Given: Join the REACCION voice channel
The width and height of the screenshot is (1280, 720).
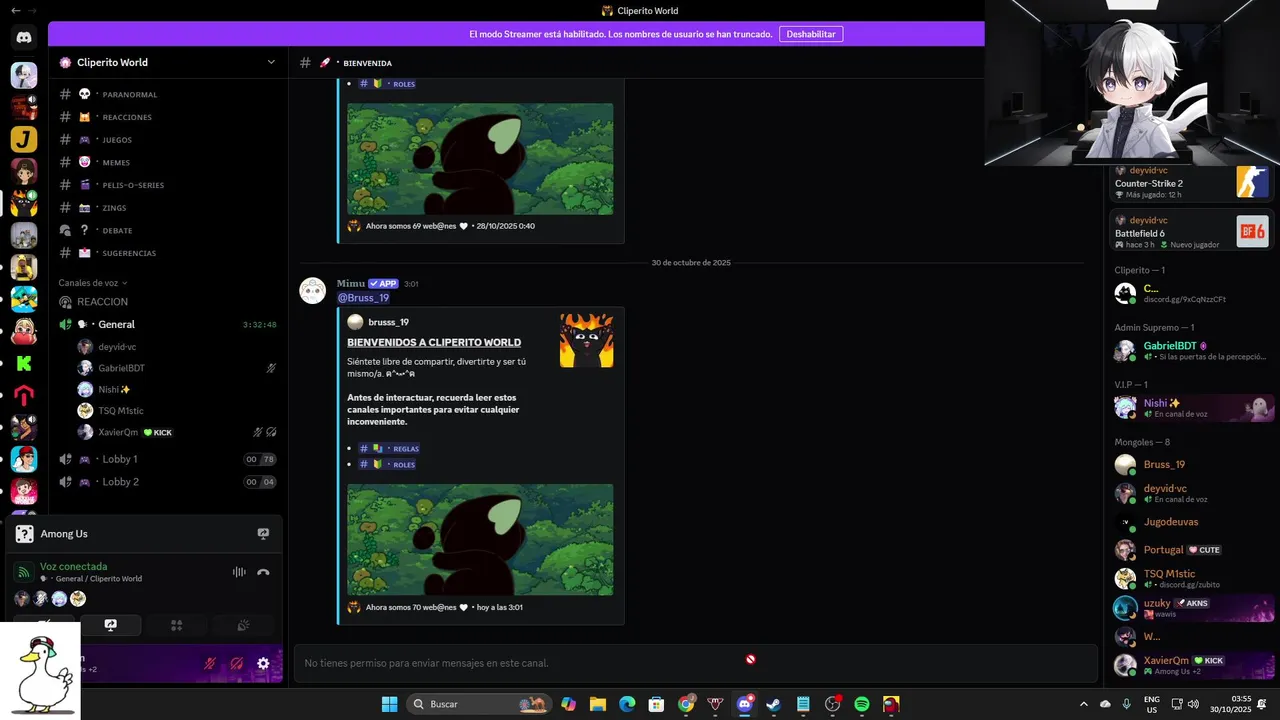Looking at the screenshot, I should [166, 302].
